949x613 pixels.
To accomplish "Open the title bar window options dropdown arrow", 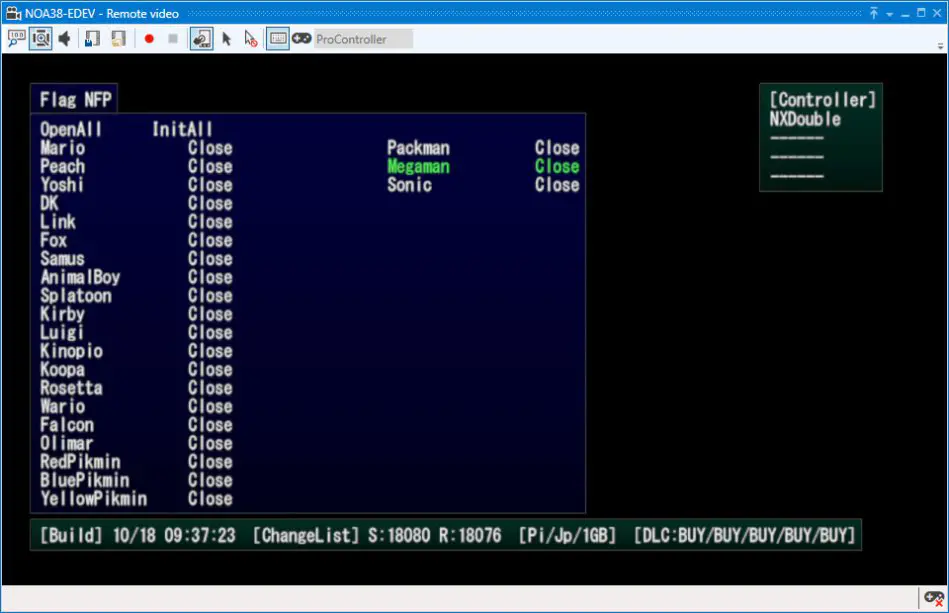I will click(890, 14).
